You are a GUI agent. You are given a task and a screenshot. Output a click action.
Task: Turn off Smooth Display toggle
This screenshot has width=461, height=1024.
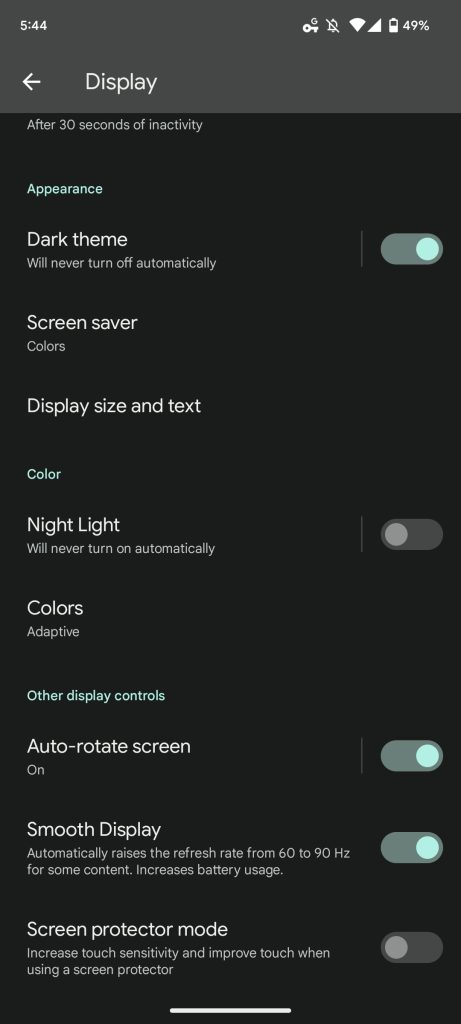pos(411,848)
